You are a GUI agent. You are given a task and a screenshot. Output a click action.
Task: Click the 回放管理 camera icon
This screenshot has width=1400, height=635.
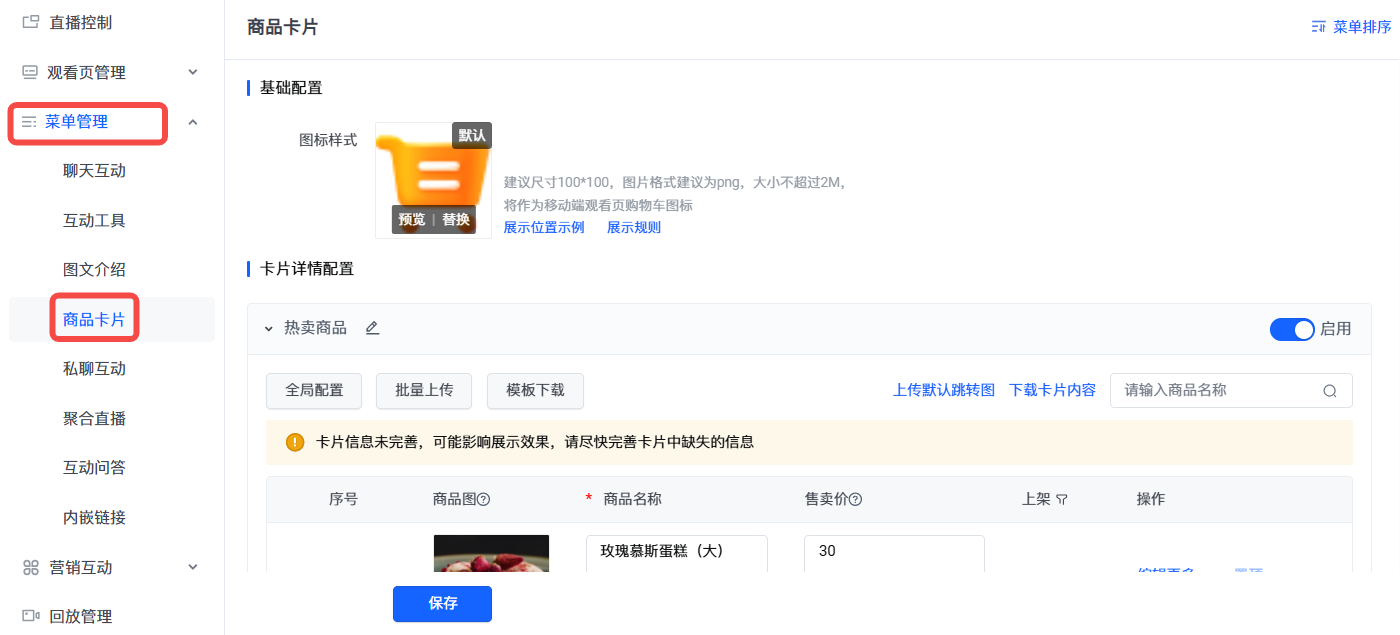(x=30, y=616)
